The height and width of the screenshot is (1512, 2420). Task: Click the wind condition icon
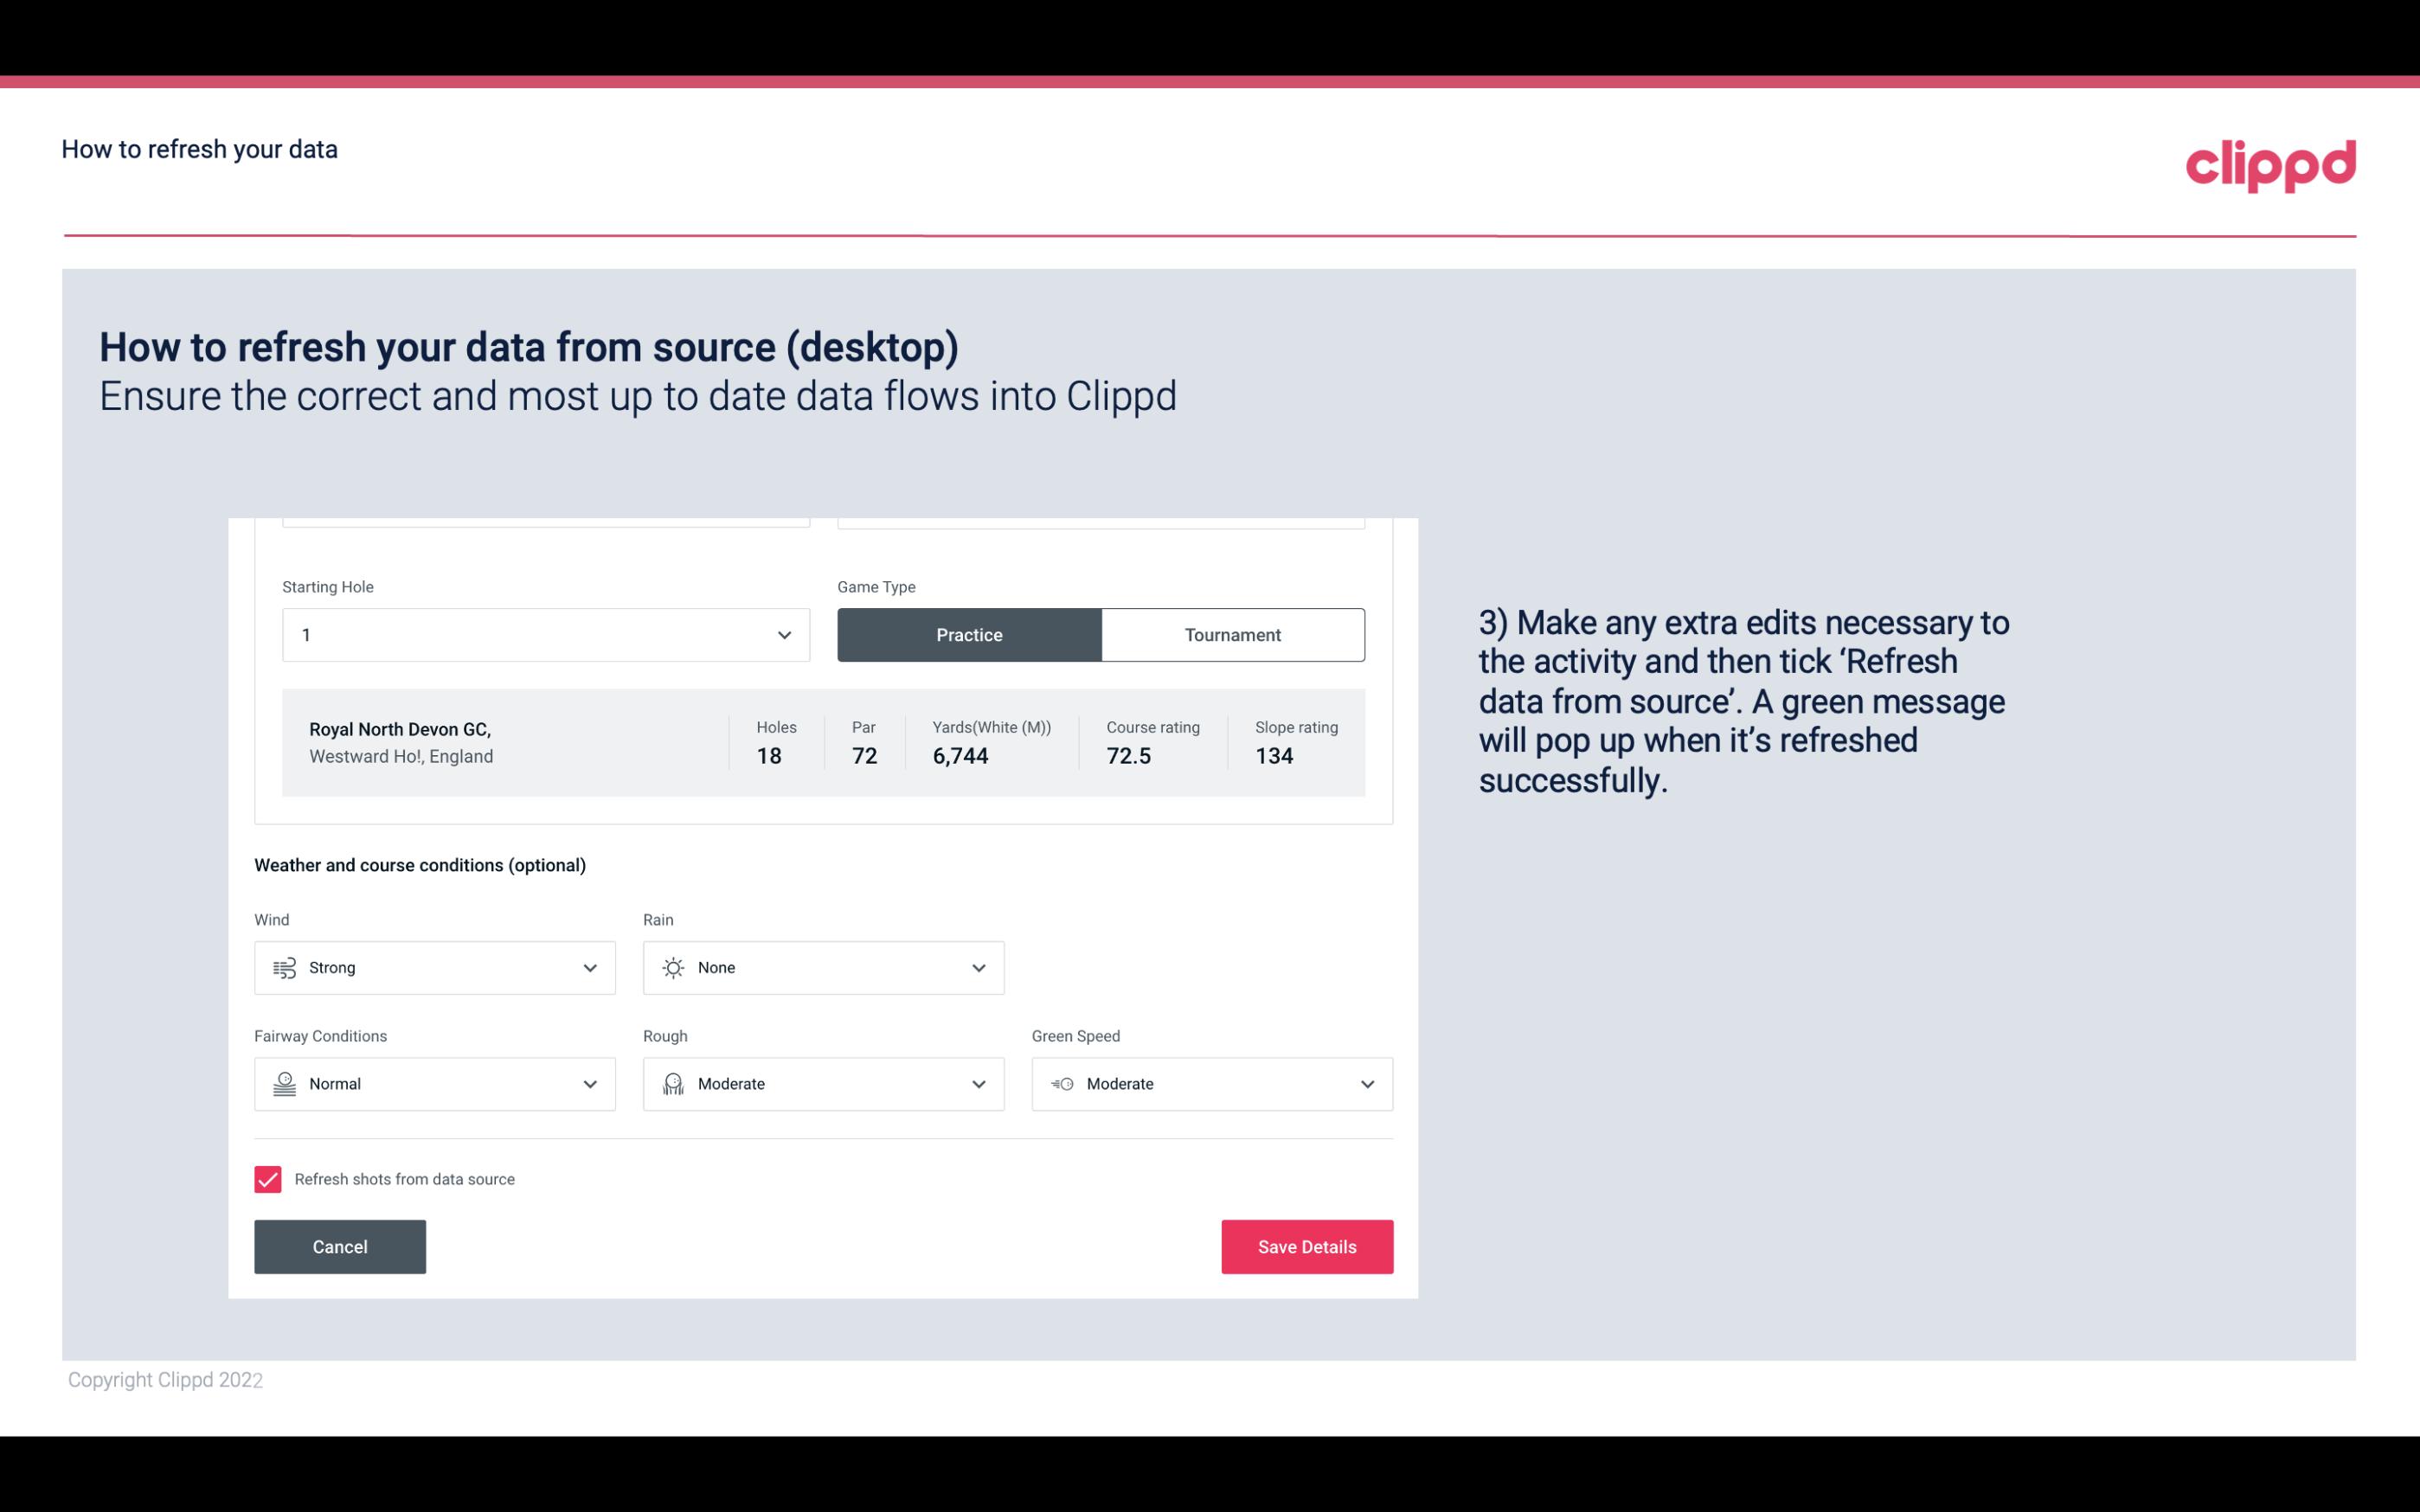click(284, 967)
